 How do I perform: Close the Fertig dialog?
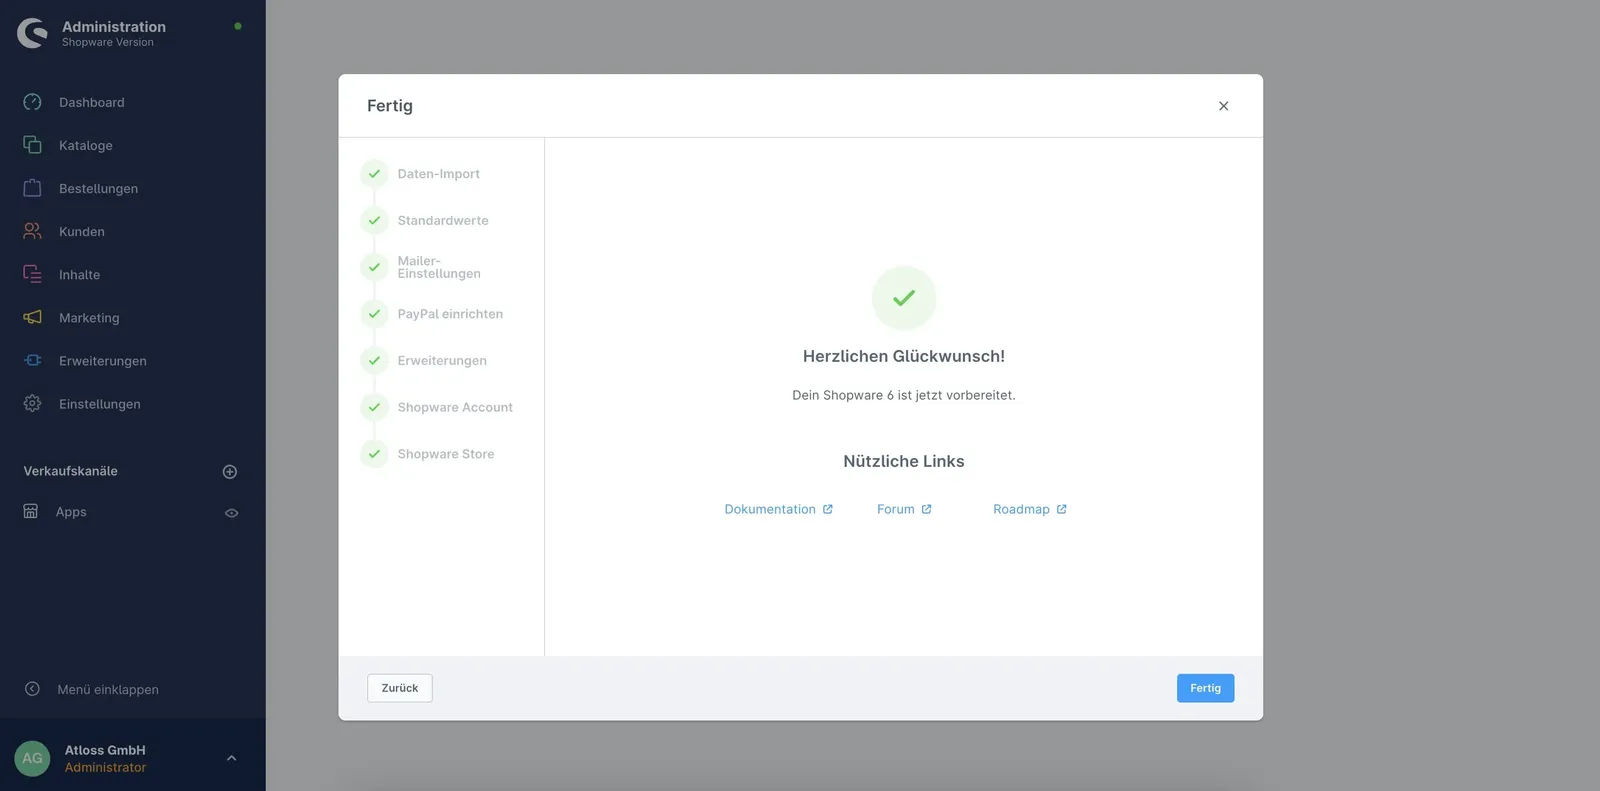(1223, 106)
